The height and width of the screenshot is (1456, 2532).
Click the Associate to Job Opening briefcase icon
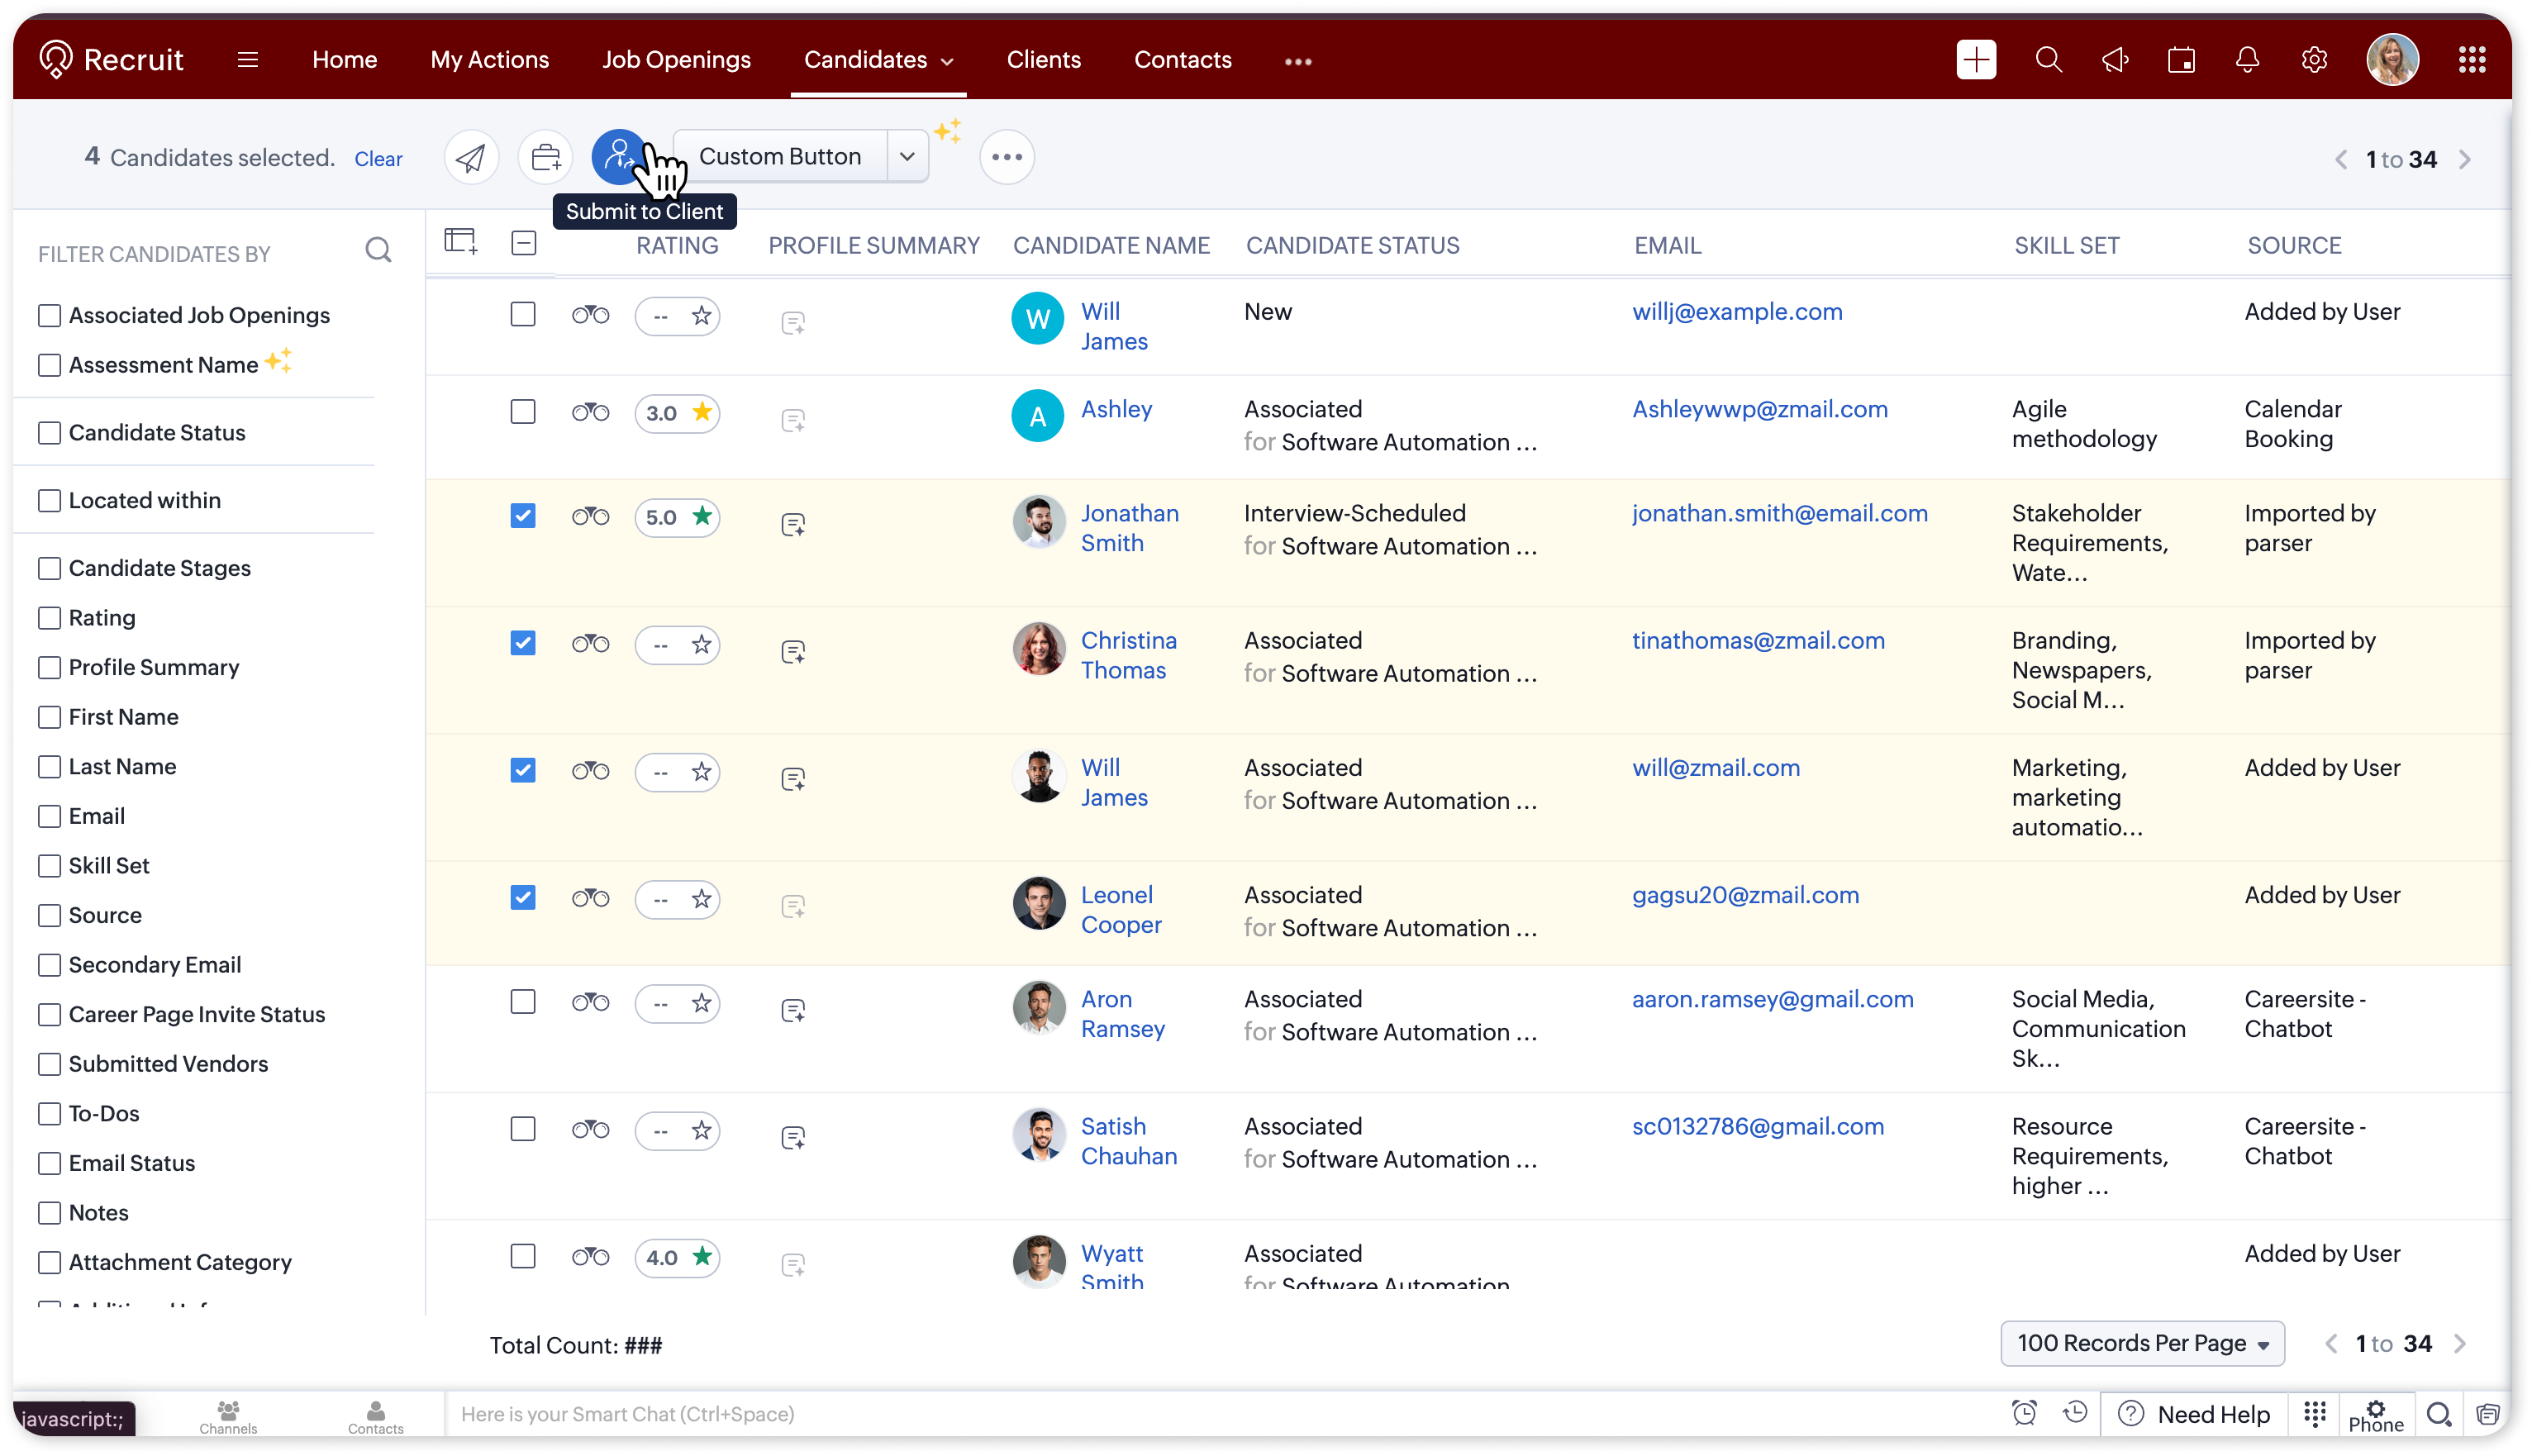(545, 157)
